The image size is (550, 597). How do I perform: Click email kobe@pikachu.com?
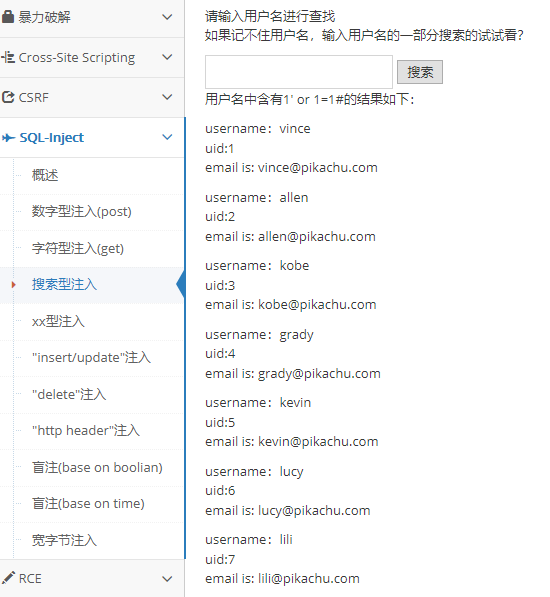click(x=317, y=305)
